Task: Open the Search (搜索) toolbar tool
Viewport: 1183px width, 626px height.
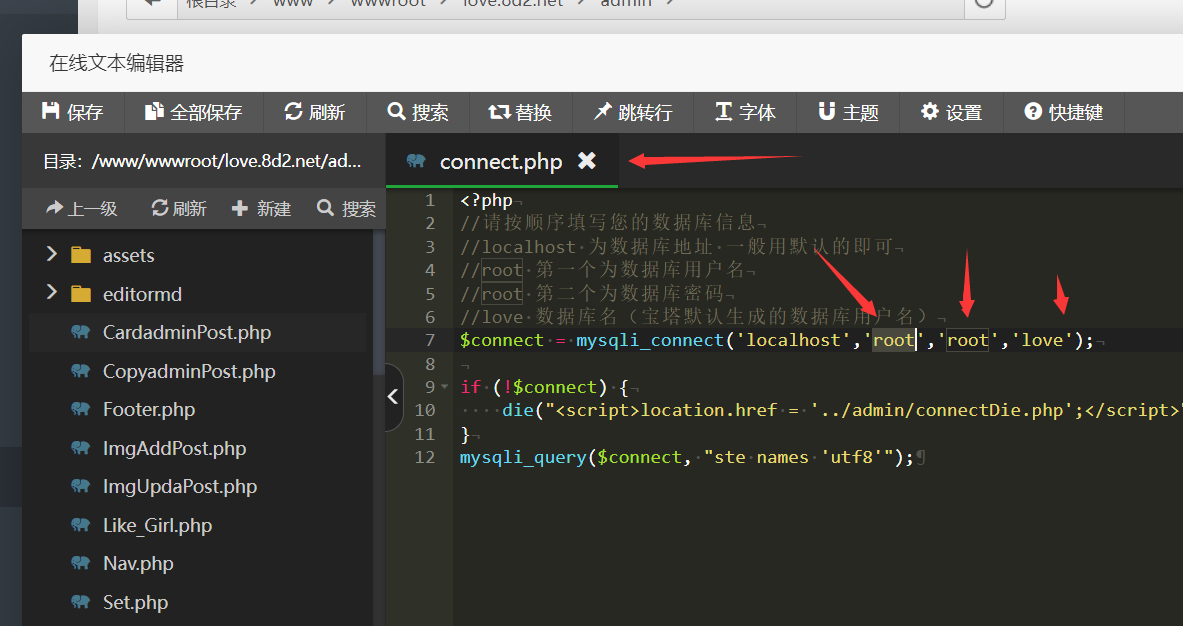Action: [x=418, y=112]
